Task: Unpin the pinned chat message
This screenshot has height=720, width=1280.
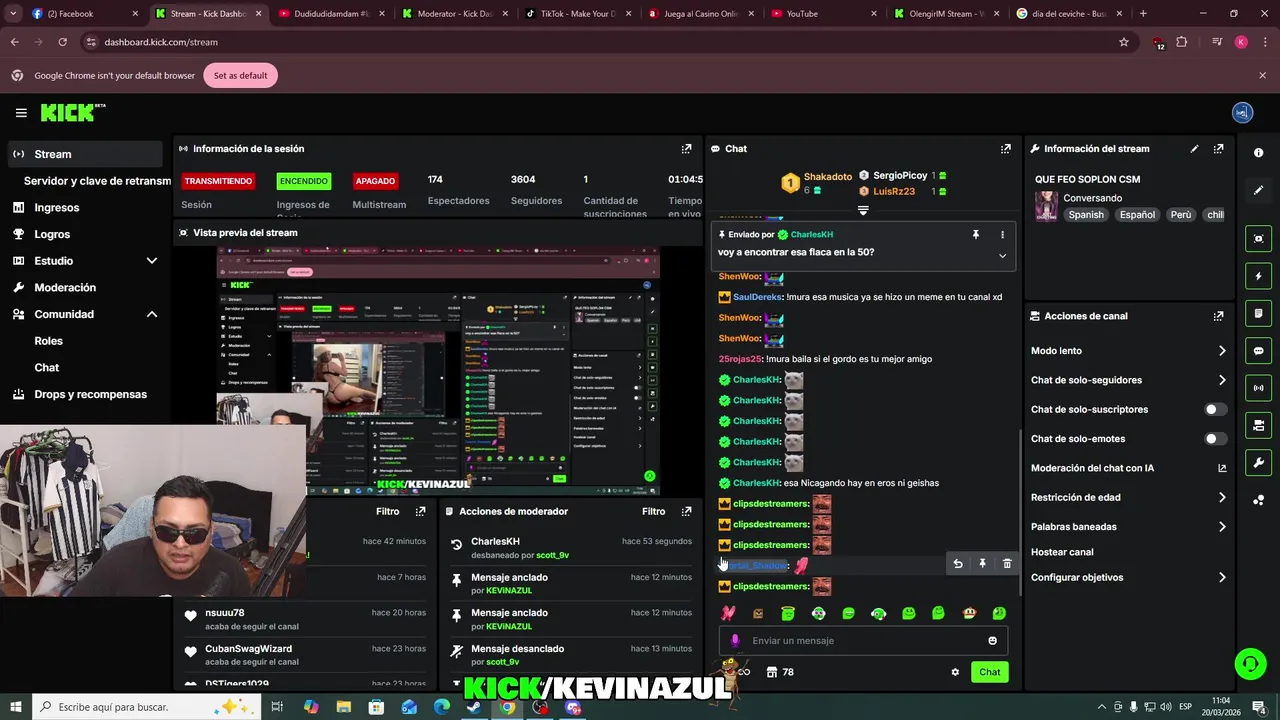Action: point(976,235)
